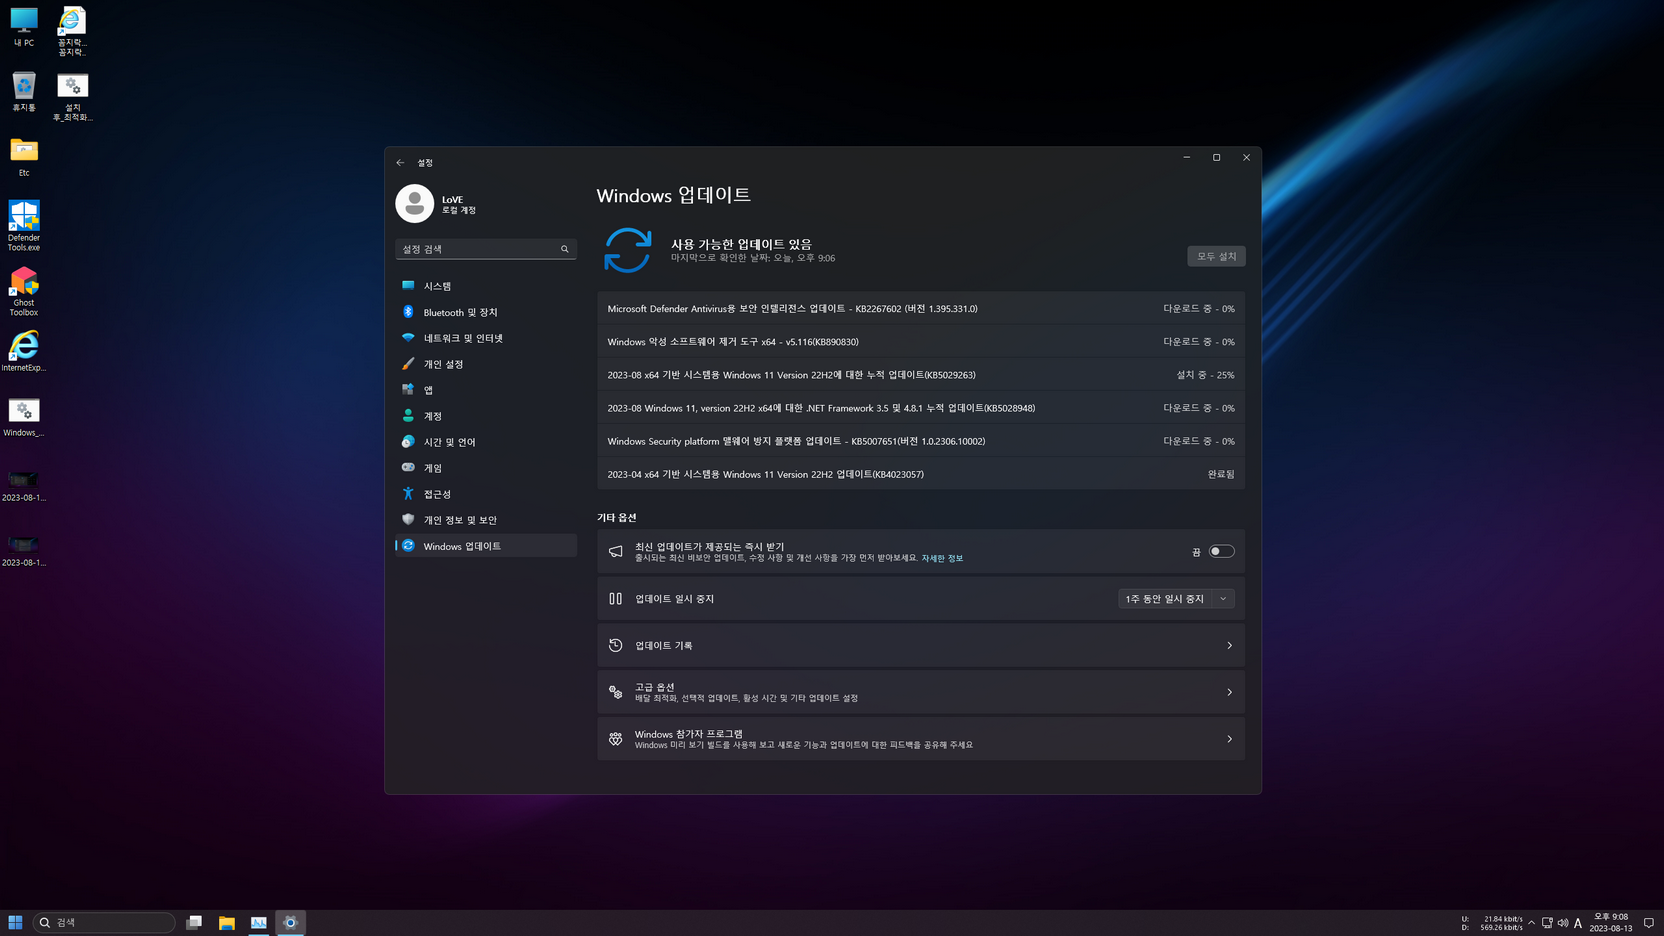Open the 휴지통 recycle bin icon
Screen dimensions: 1664x936
(x=24, y=92)
